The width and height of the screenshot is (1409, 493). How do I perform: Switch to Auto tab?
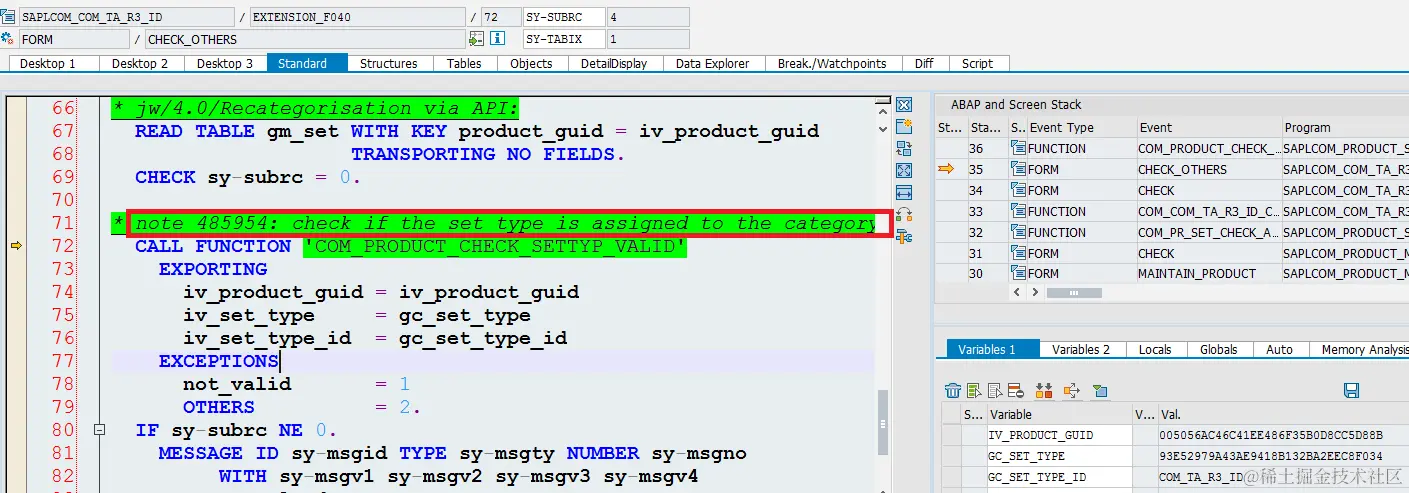point(1279,349)
